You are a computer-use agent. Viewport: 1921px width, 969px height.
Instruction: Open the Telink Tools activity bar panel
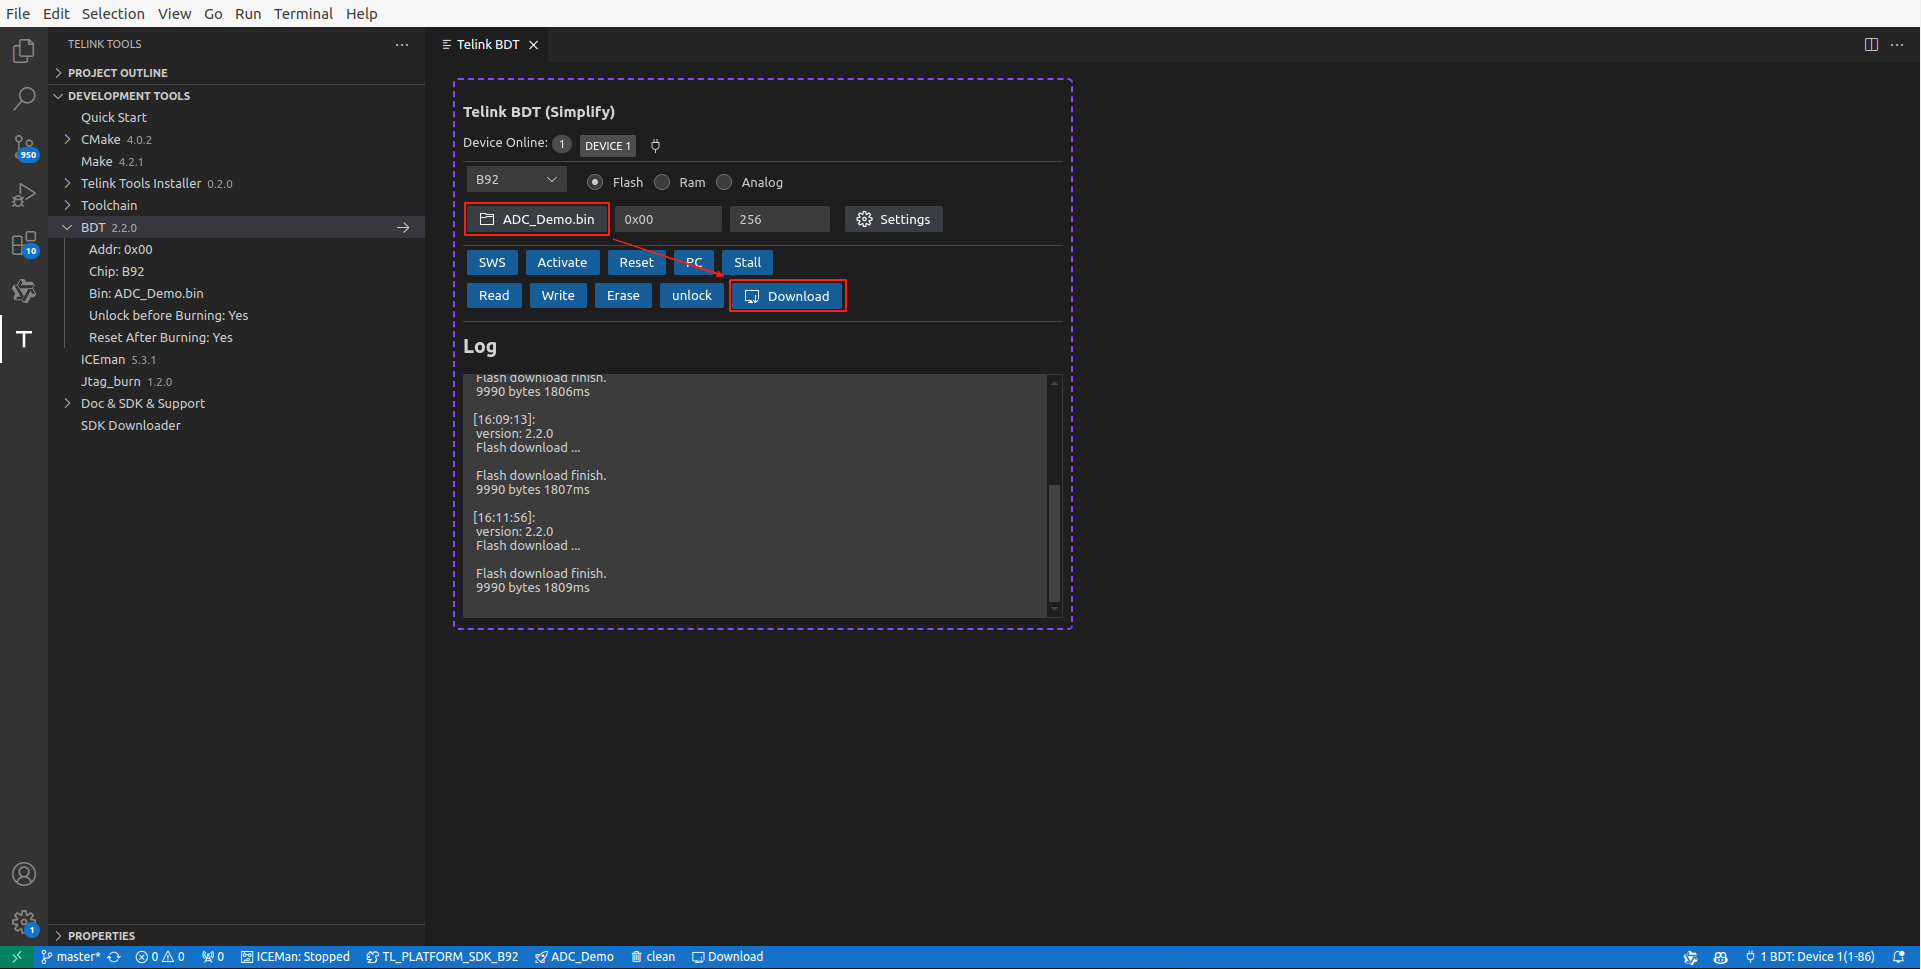point(23,339)
